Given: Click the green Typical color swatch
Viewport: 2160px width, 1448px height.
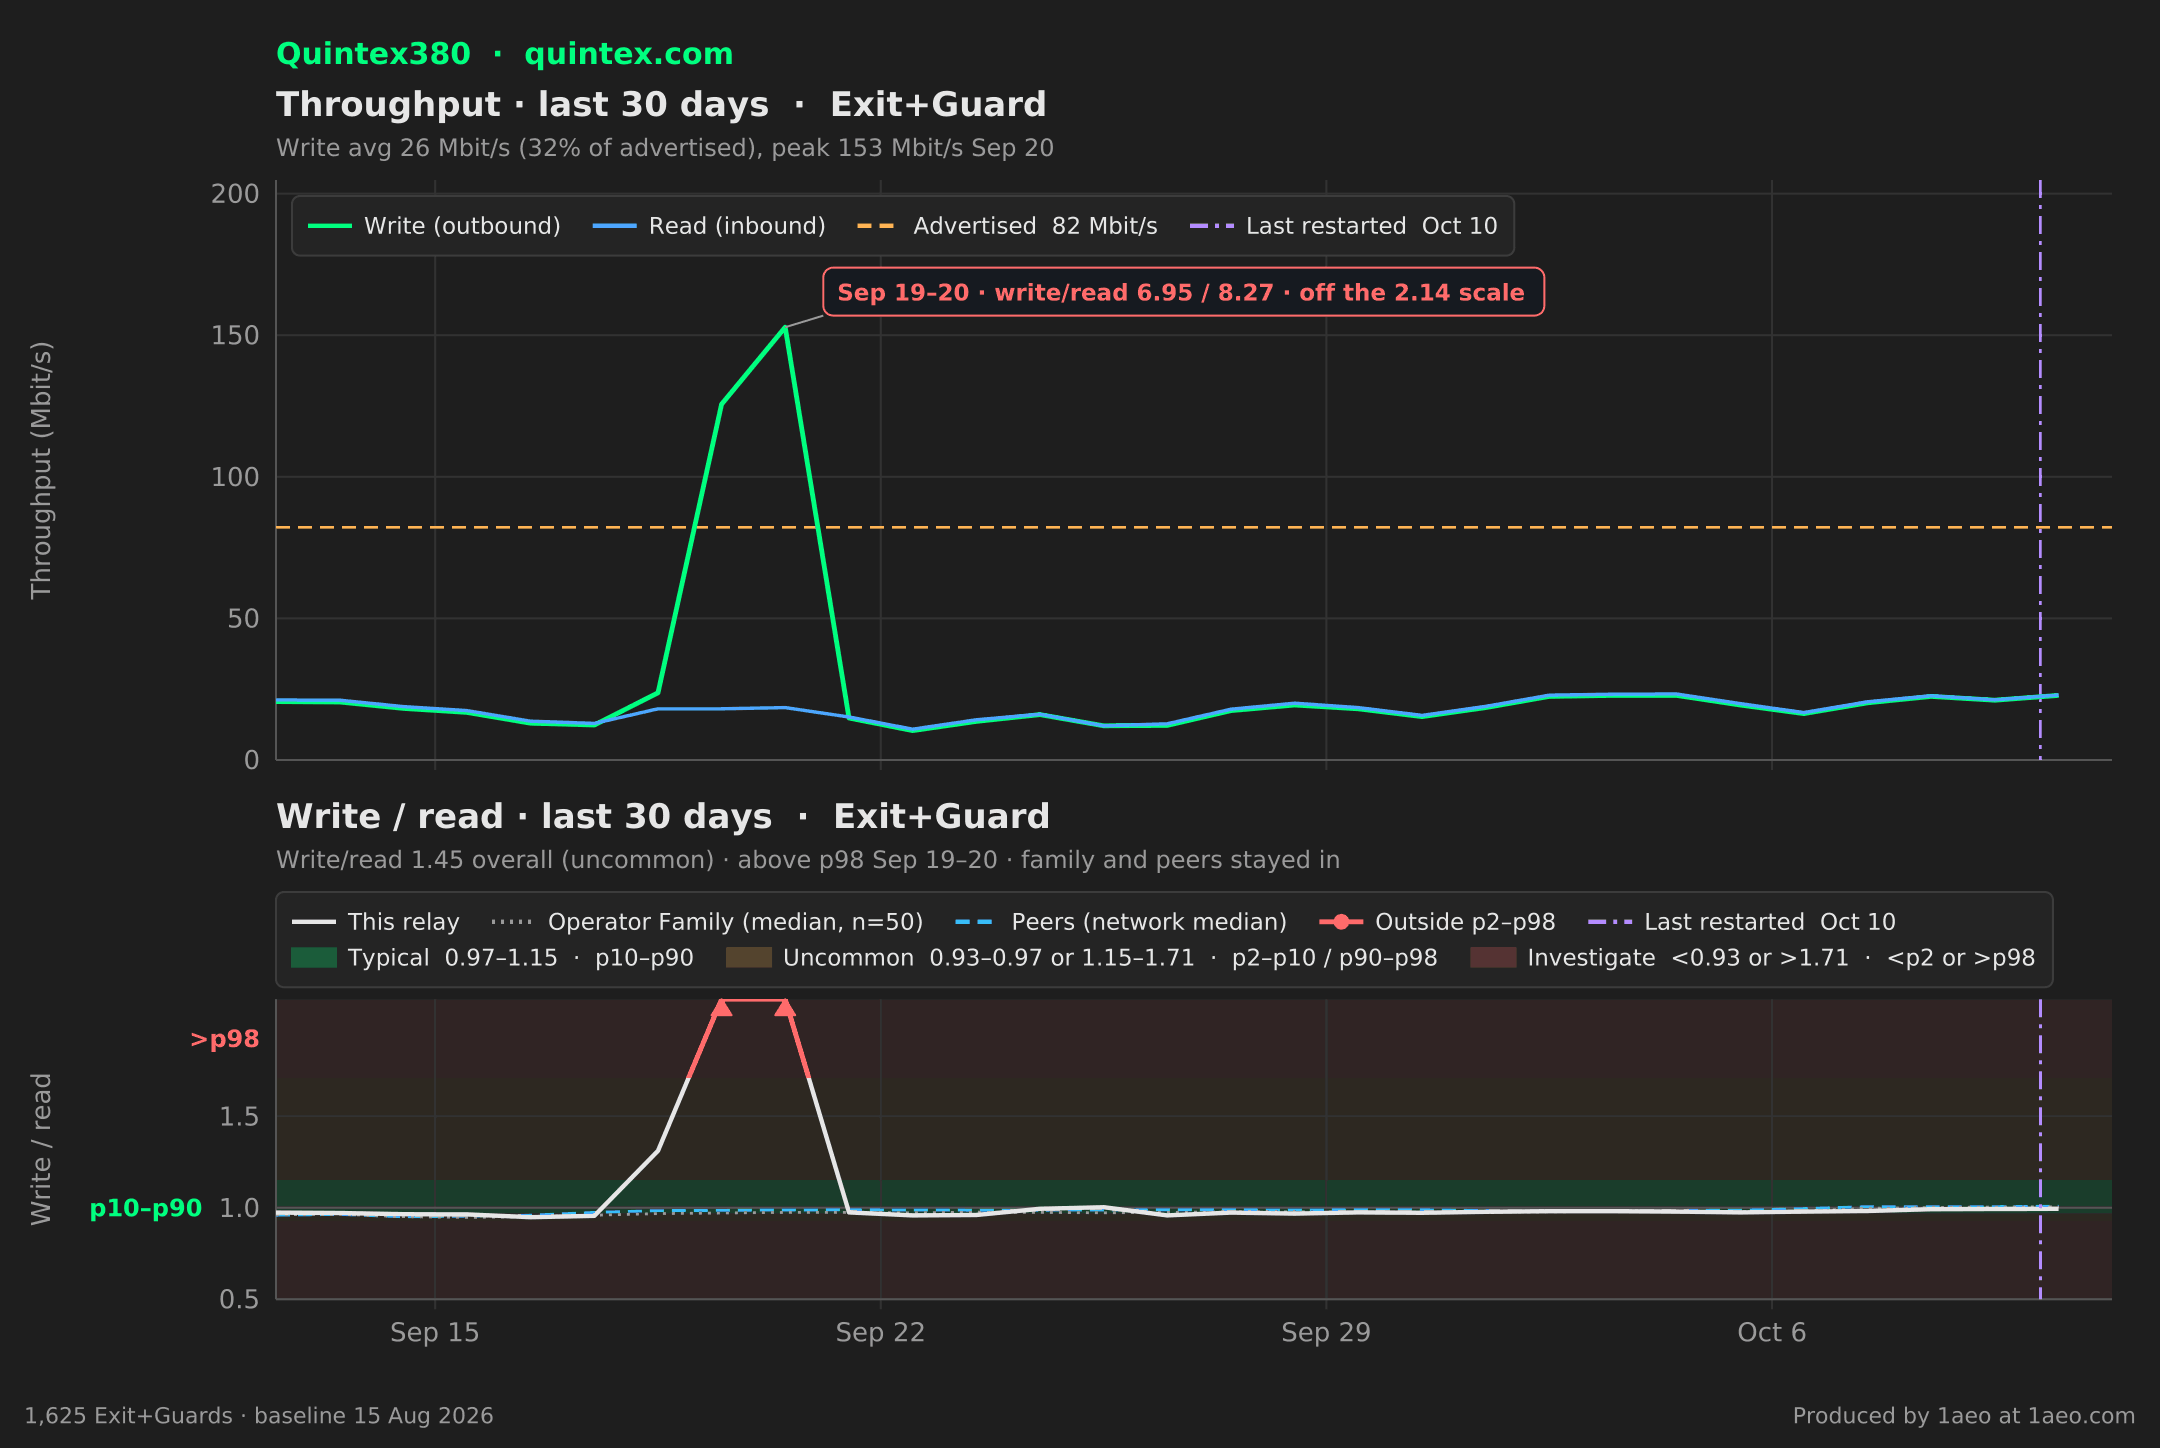Looking at the screenshot, I should tap(314, 958).
